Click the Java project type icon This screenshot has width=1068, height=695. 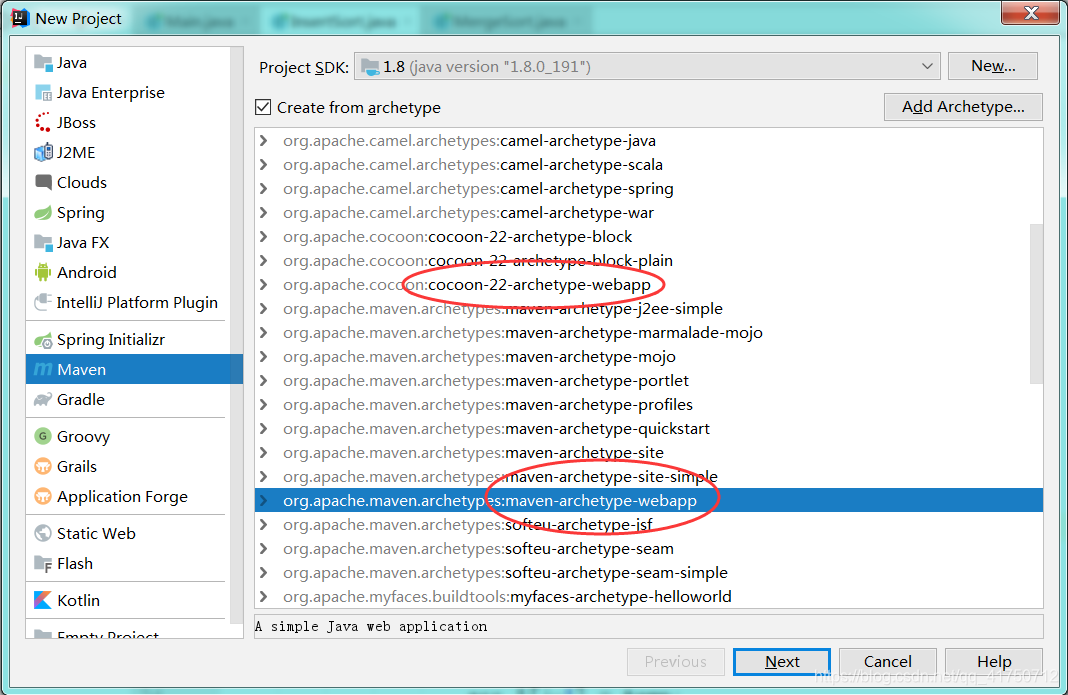click(x=43, y=63)
